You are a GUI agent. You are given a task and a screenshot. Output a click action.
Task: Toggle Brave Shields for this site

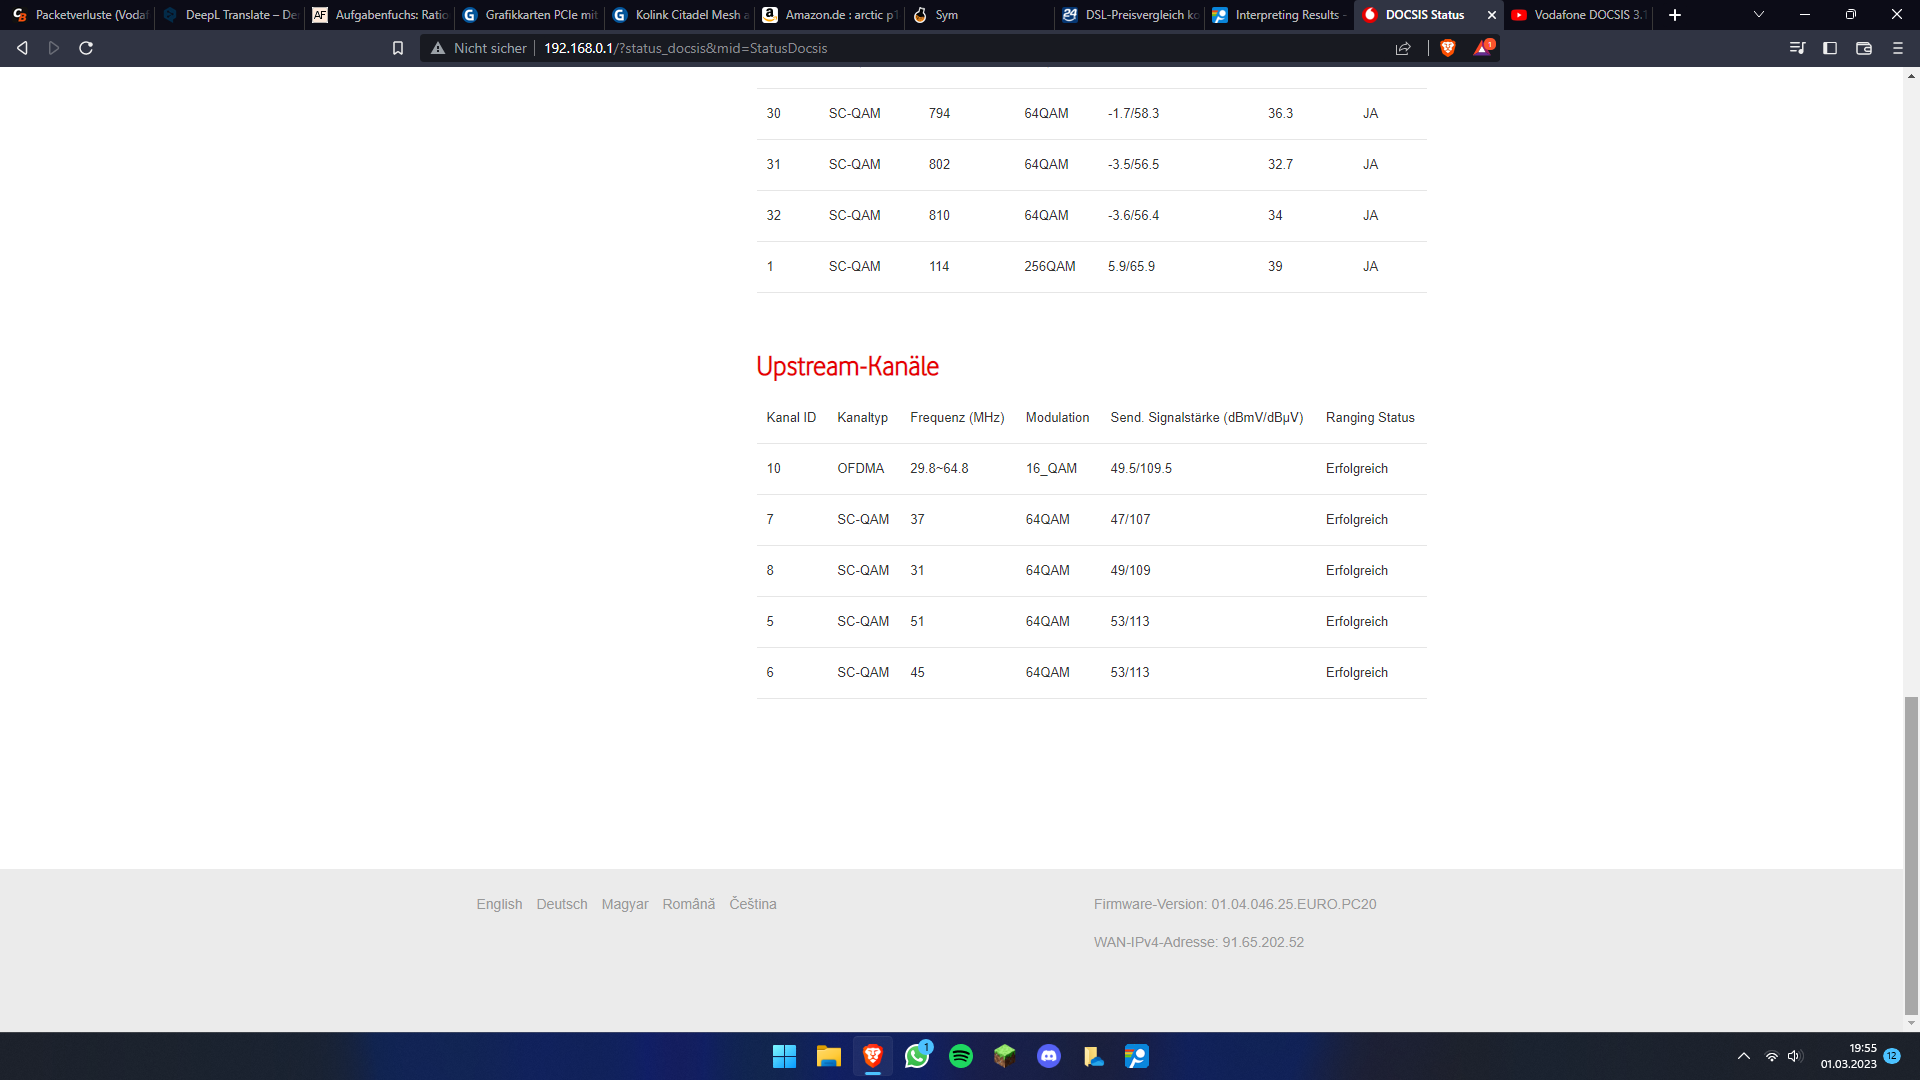[x=1447, y=48]
